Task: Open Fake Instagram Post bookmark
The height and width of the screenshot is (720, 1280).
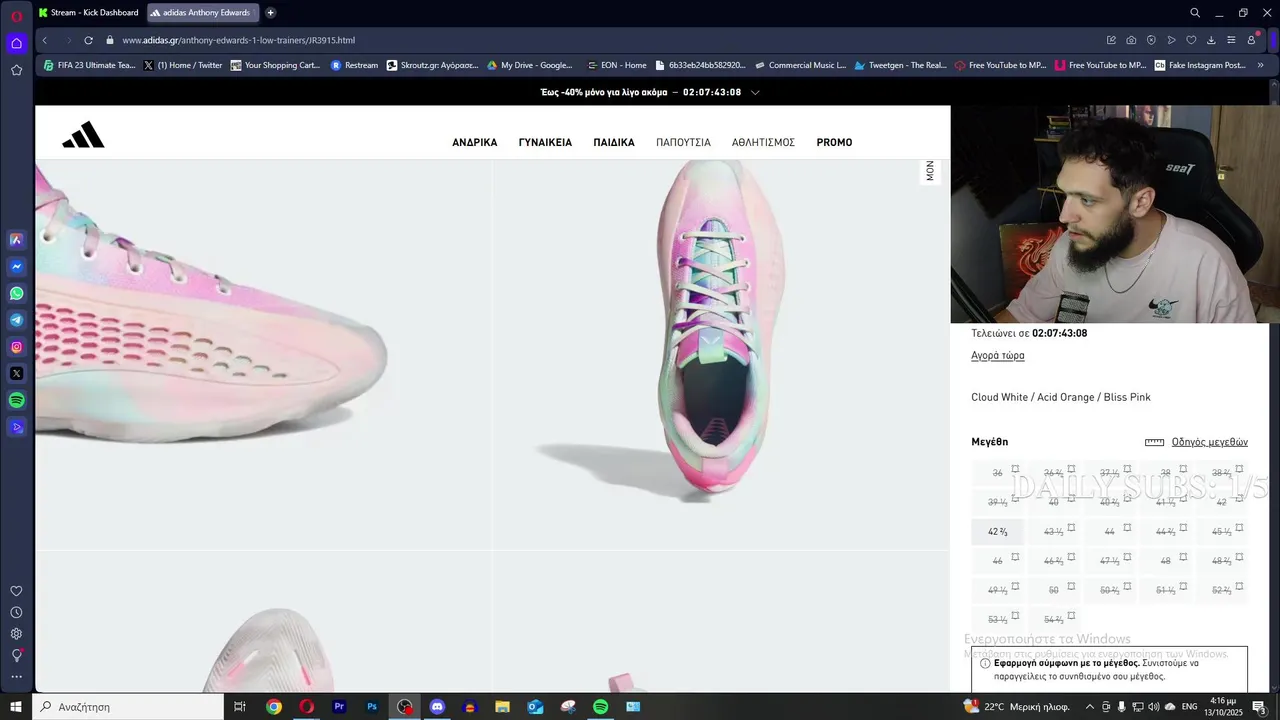Action: point(1200,65)
